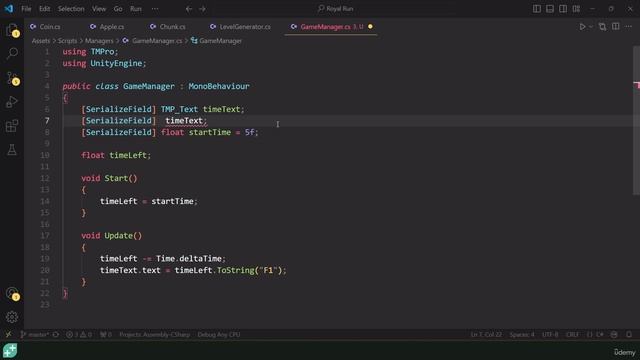The height and width of the screenshot is (360, 640).
Task: Click Managers in the breadcrumb
Action: click(x=99, y=41)
